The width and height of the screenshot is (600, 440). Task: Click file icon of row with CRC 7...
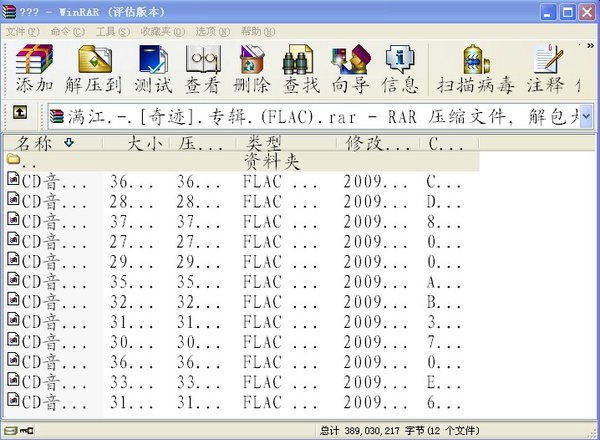coord(13,339)
